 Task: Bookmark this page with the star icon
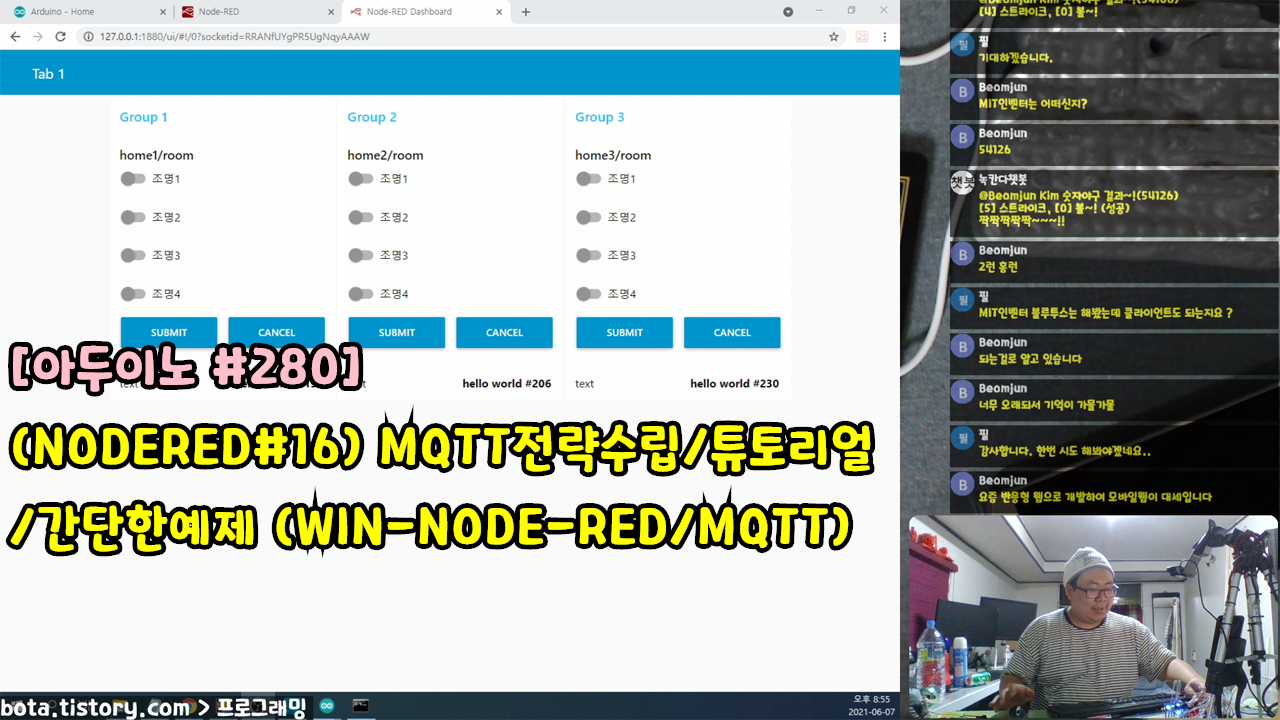(834, 36)
